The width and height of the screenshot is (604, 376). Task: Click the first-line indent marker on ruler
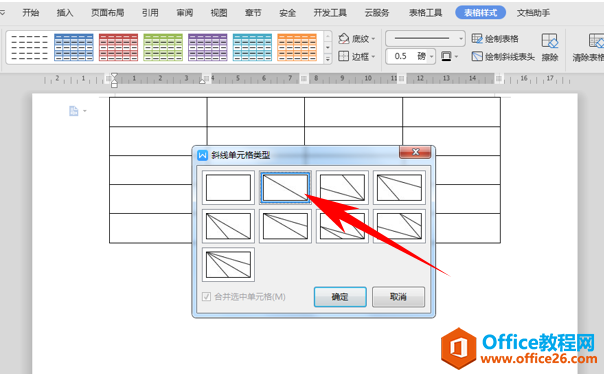[x=114, y=76]
